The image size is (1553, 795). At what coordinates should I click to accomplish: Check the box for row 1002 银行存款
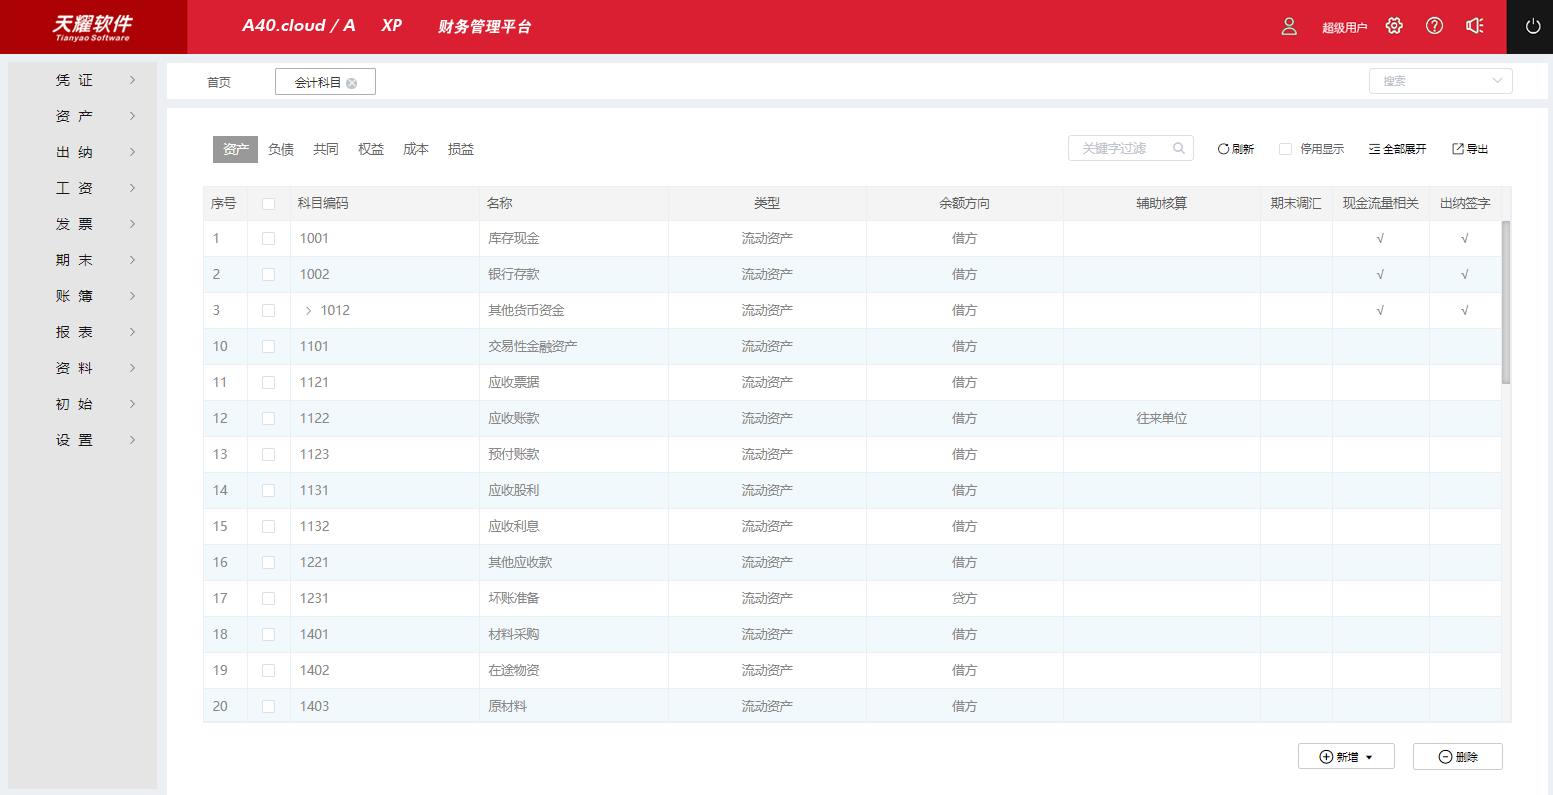coord(268,275)
